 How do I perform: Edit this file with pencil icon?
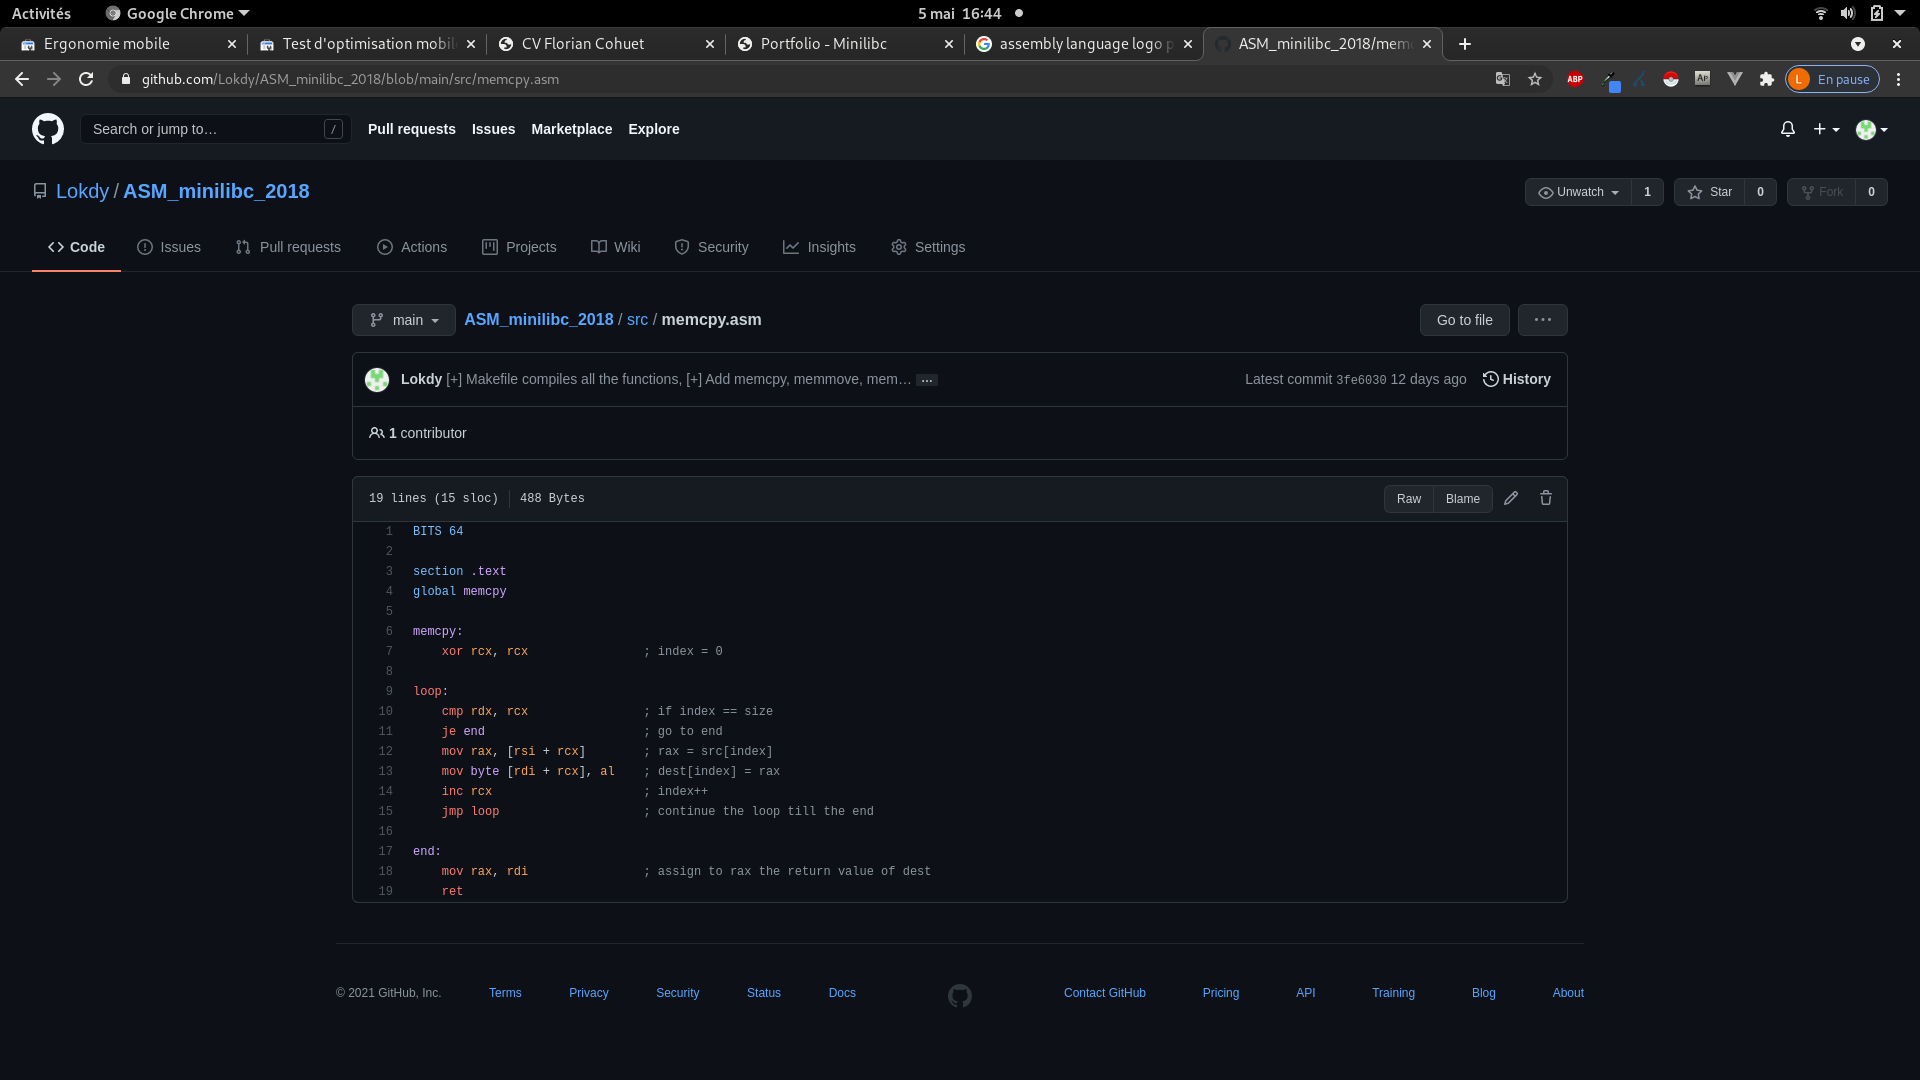click(1511, 498)
